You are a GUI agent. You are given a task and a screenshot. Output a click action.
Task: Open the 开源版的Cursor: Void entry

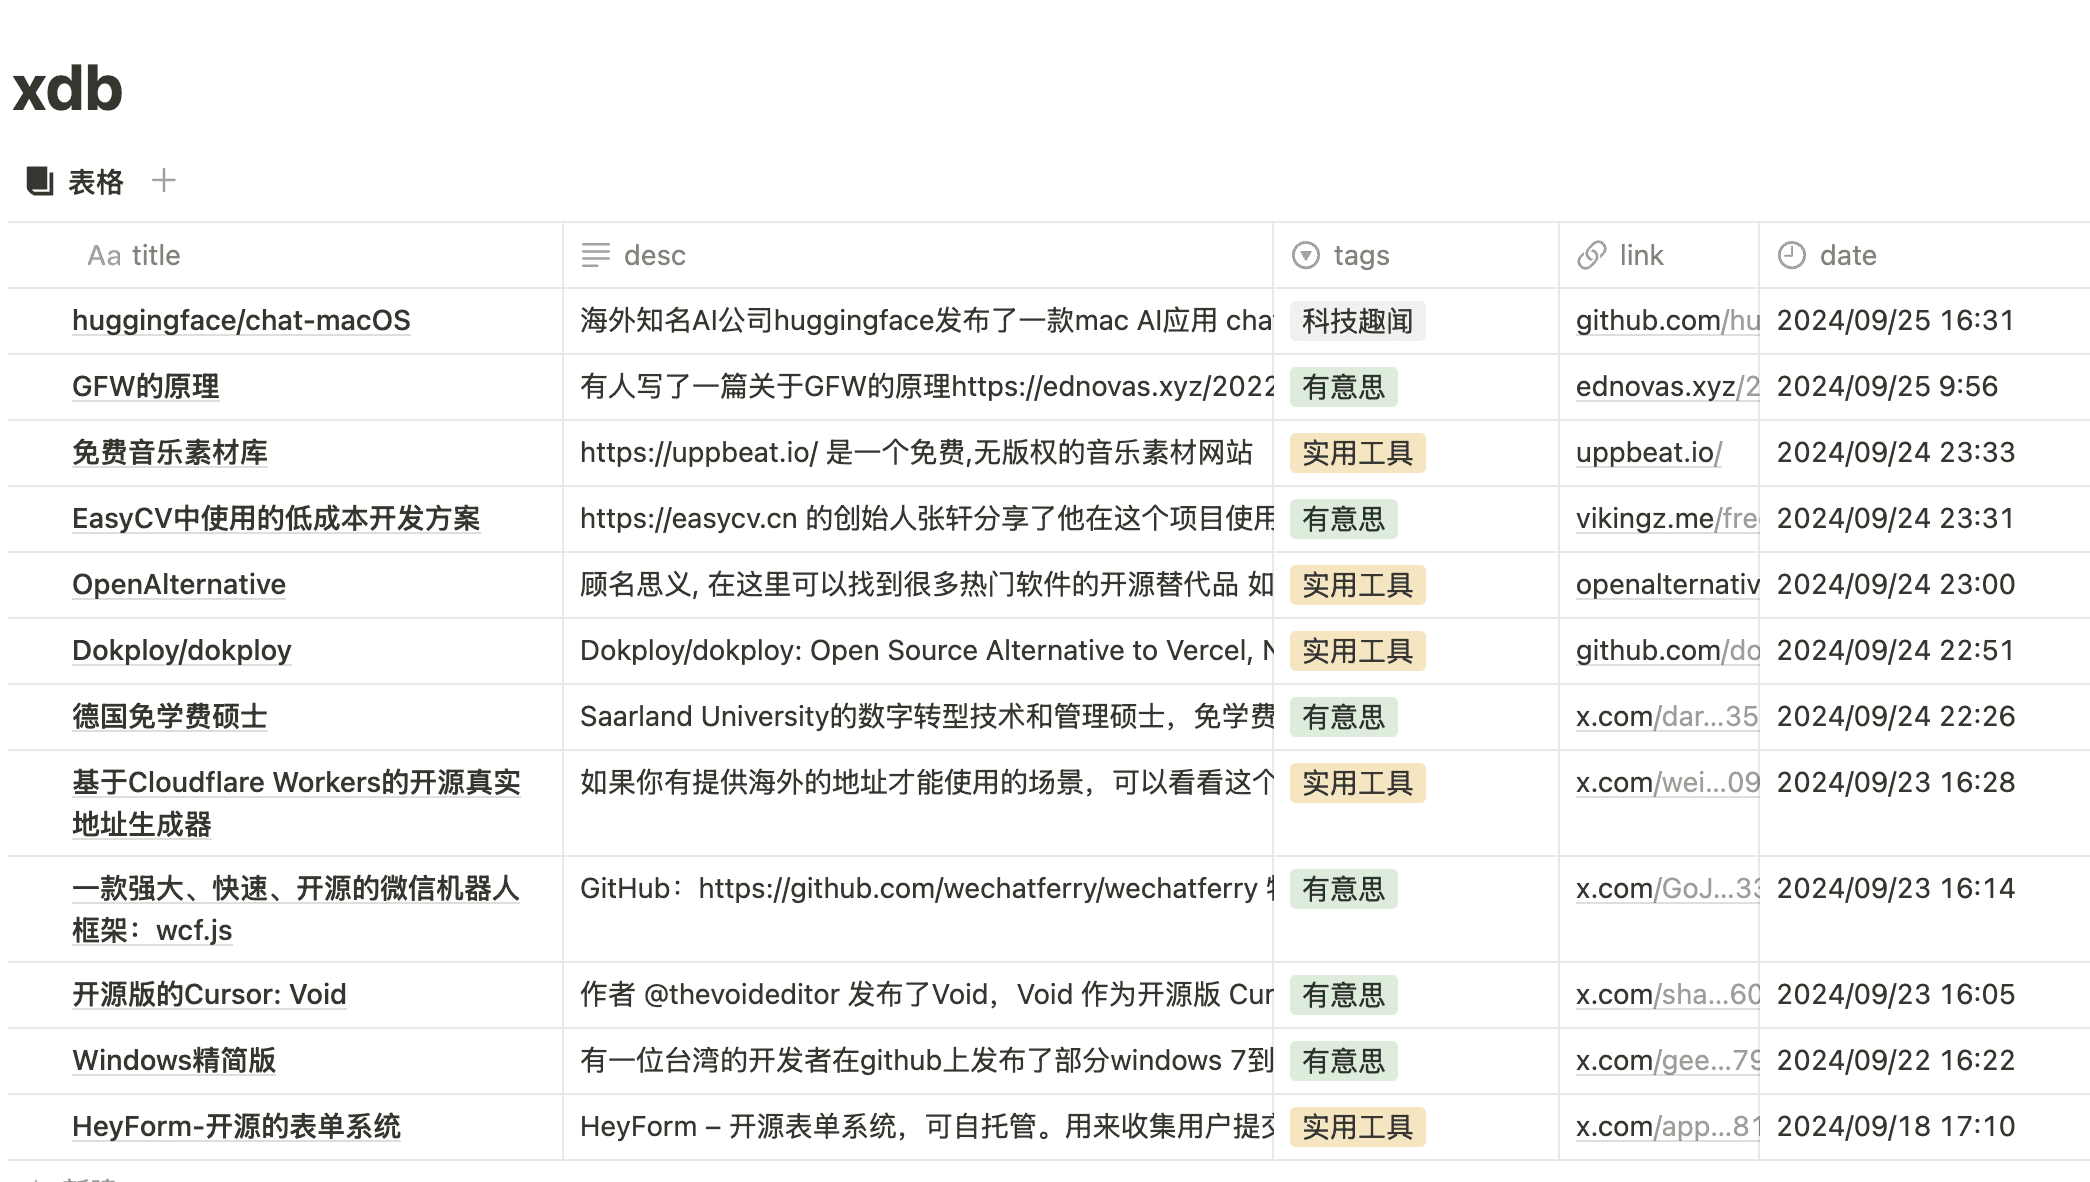click(x=209, y=995)
